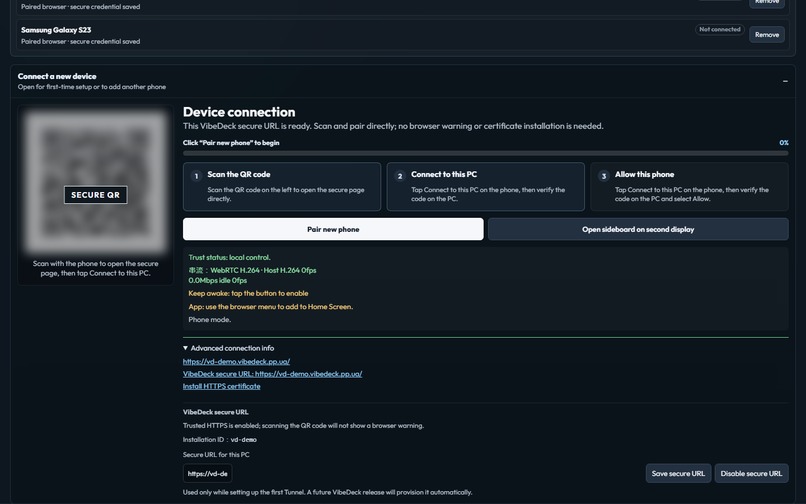Collapse Advanced connection info disclosure triangle
This screenshot has width=806, height=504.
pyautogui.click(x=185, y=348)
